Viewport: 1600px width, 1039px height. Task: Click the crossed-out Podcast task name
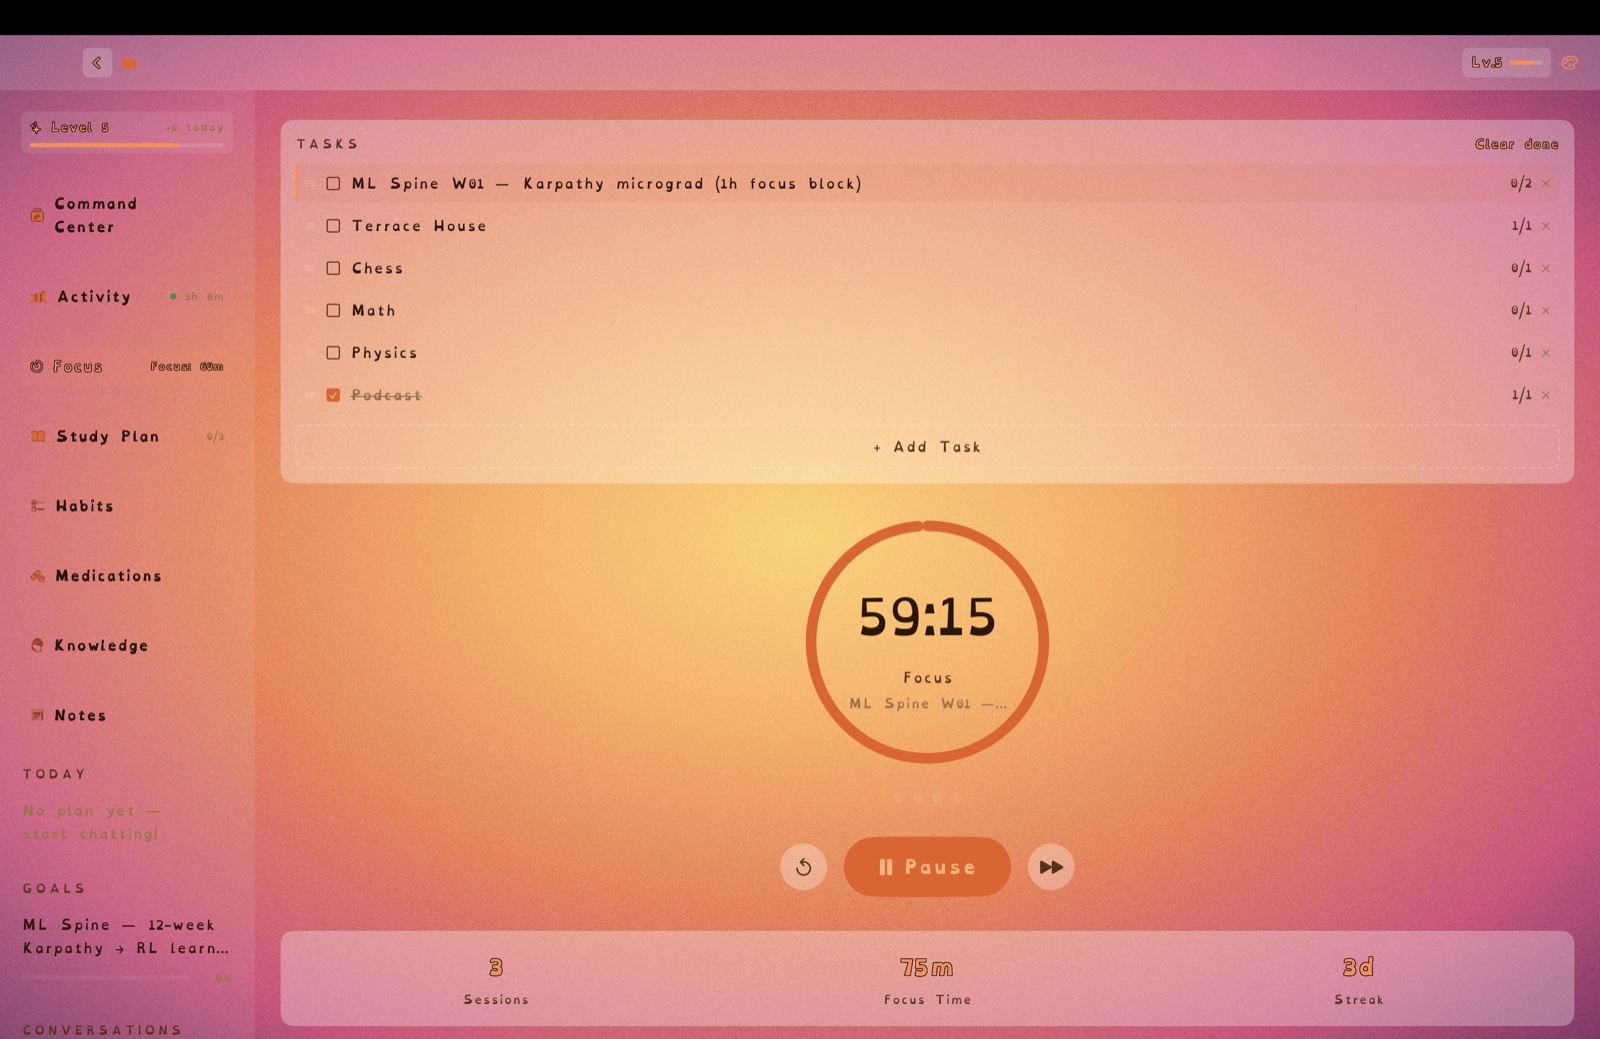(386, 395)
